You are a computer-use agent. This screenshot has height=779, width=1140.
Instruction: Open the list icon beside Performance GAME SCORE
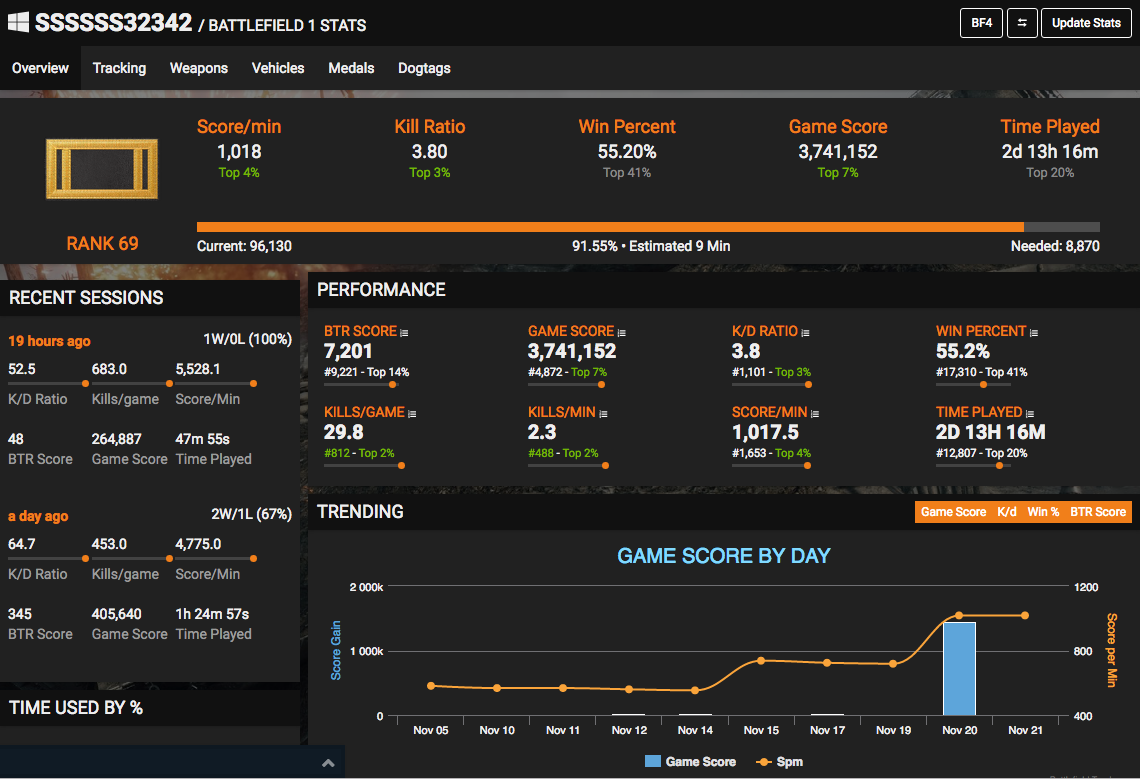(x=622, y=332)
